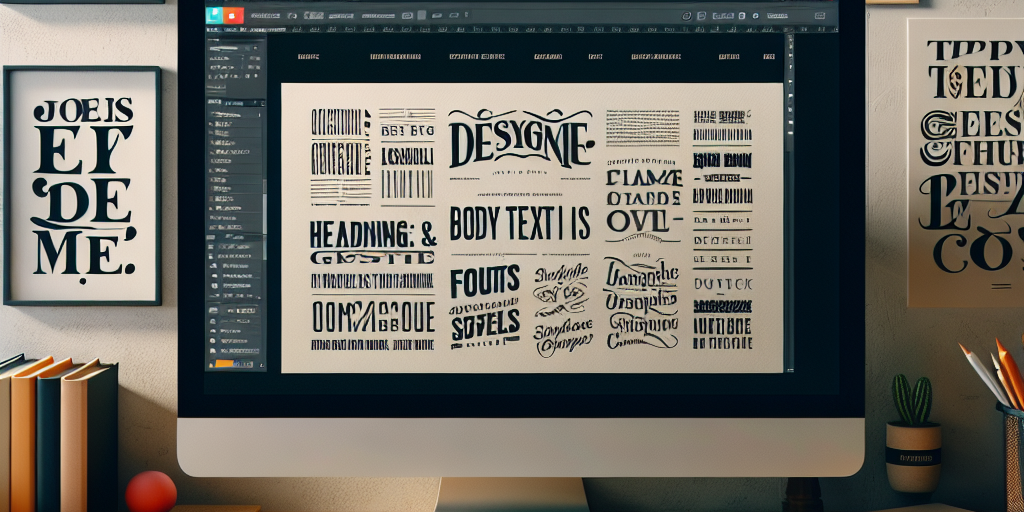Select the 'BODY TEXT IS' sample
This screenshot has height=512, width=1024.
pos(519,222)
